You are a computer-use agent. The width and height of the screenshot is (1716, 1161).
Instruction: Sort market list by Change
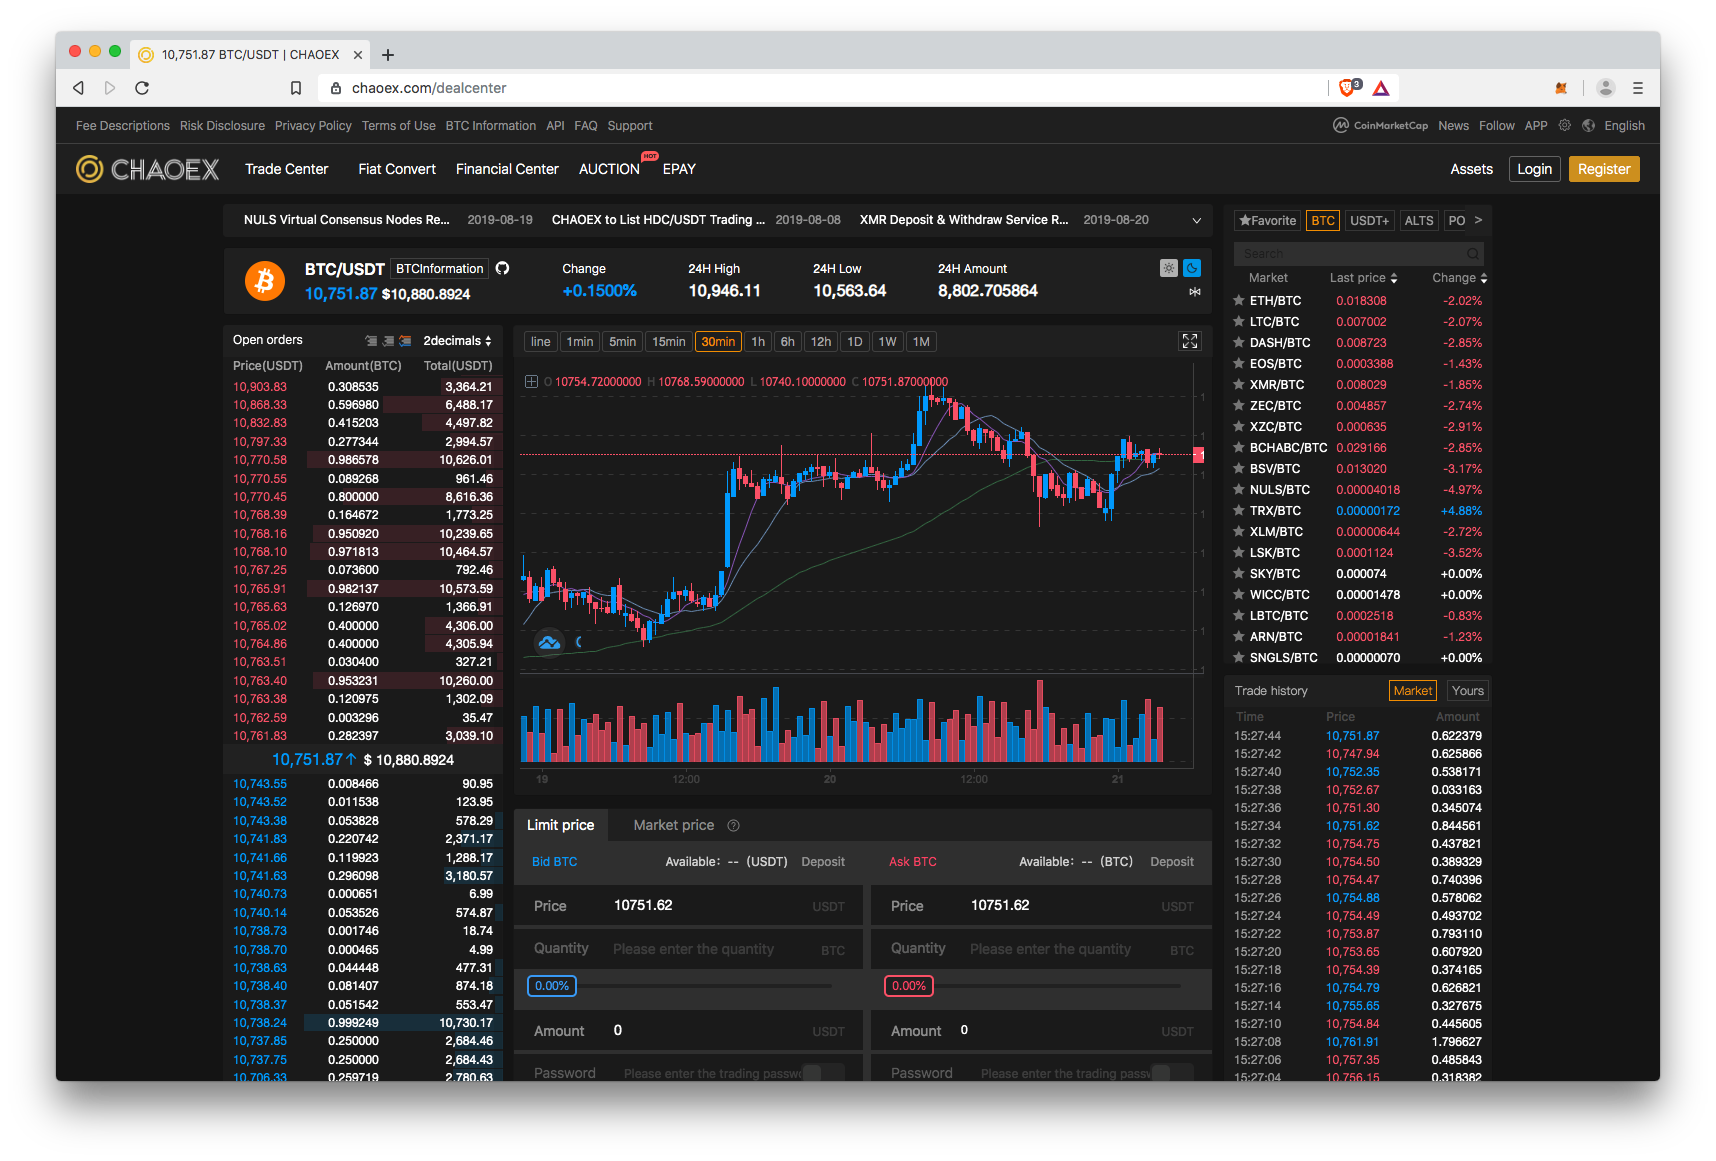1459,278
